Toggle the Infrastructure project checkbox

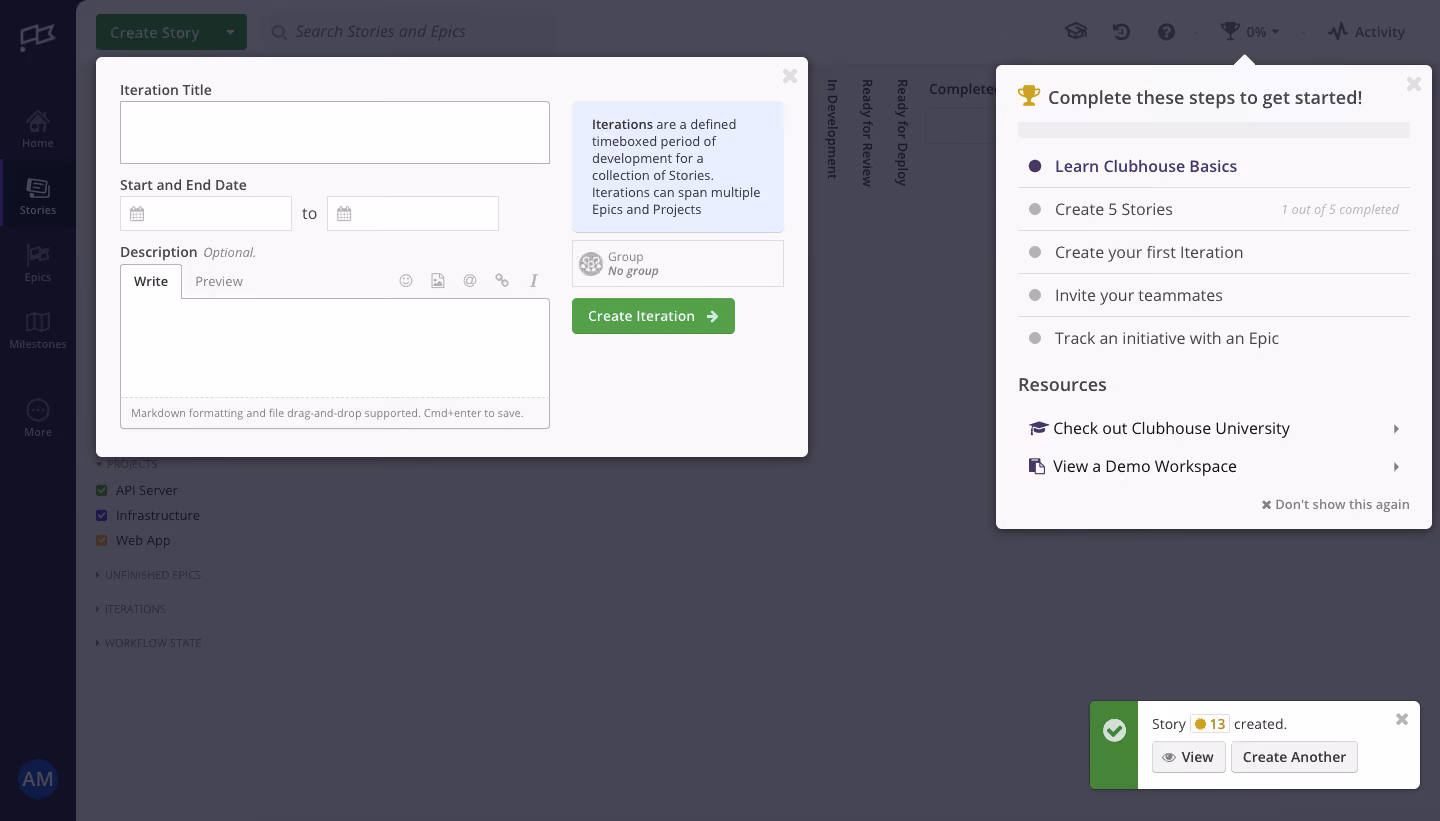coord(102,516)
